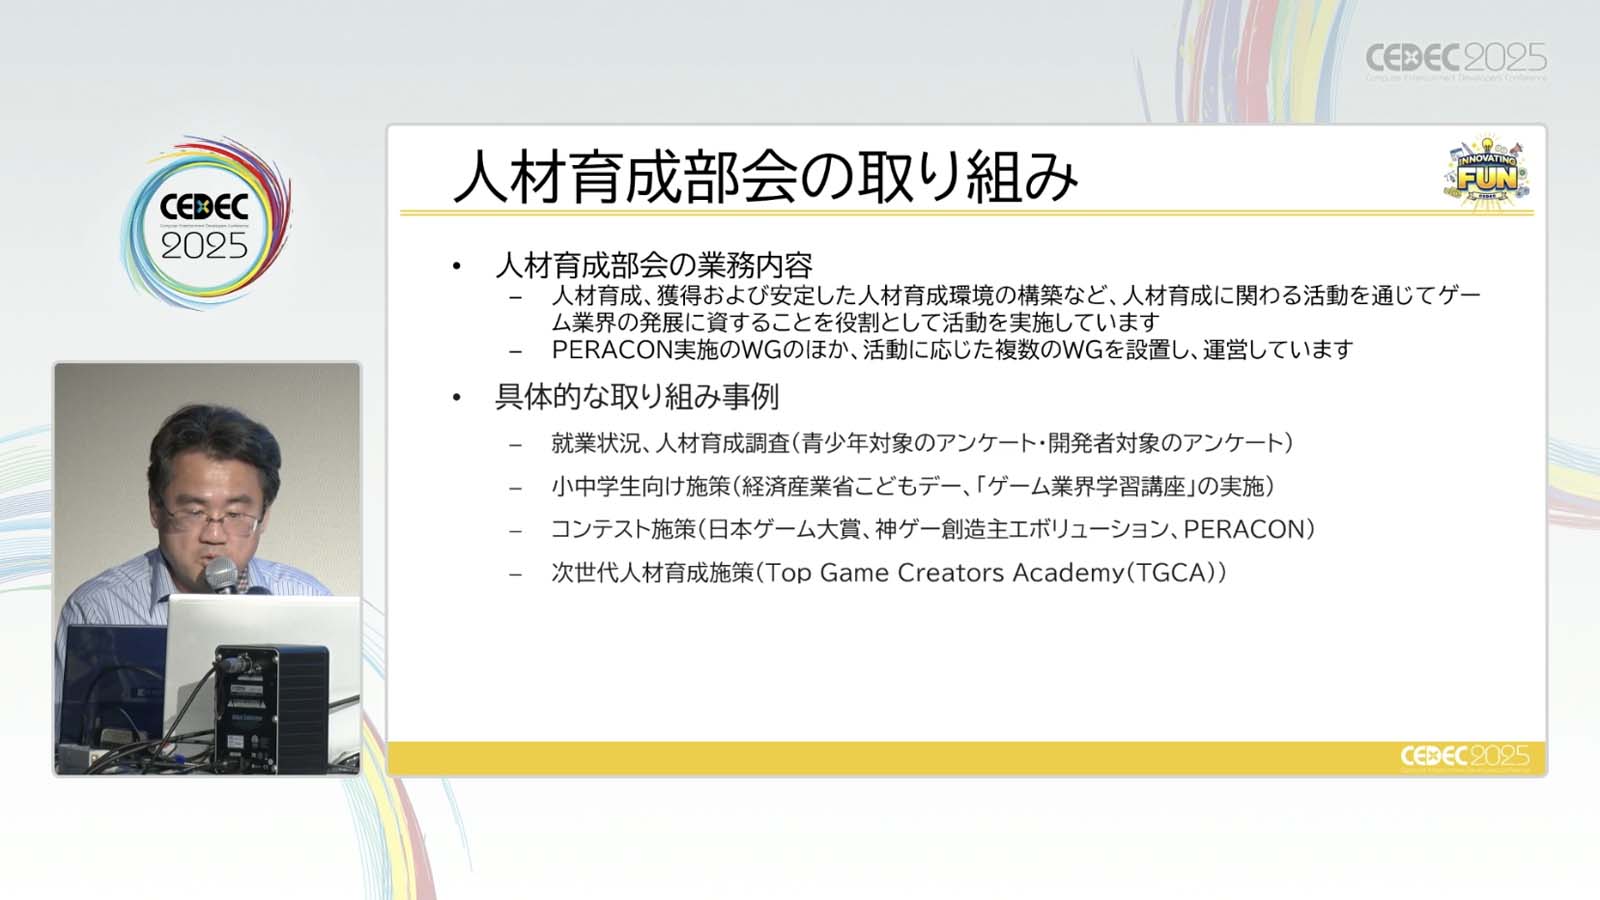Click the bullet dot before 人材育成部会の業務内容
This screenshot has height=900, width=1600.
pos(457,266)
